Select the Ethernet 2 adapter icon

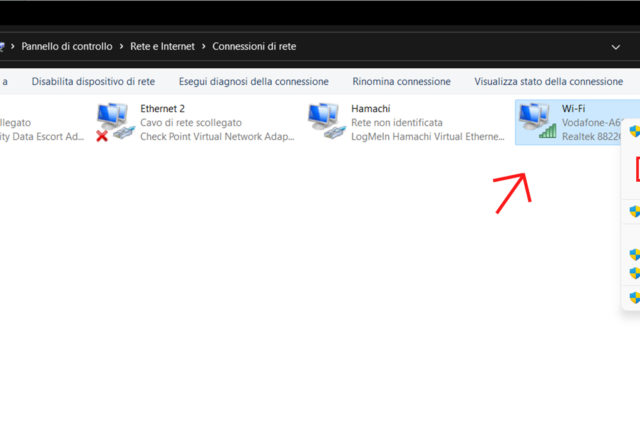click(x=116, y=122)
